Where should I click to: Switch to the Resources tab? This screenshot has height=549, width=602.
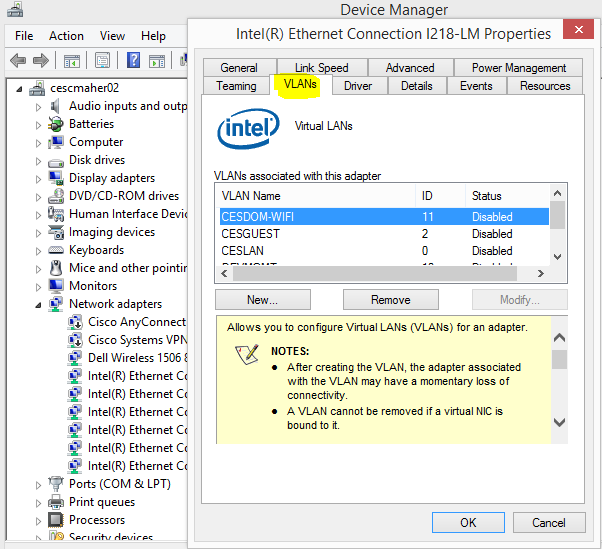545,86
